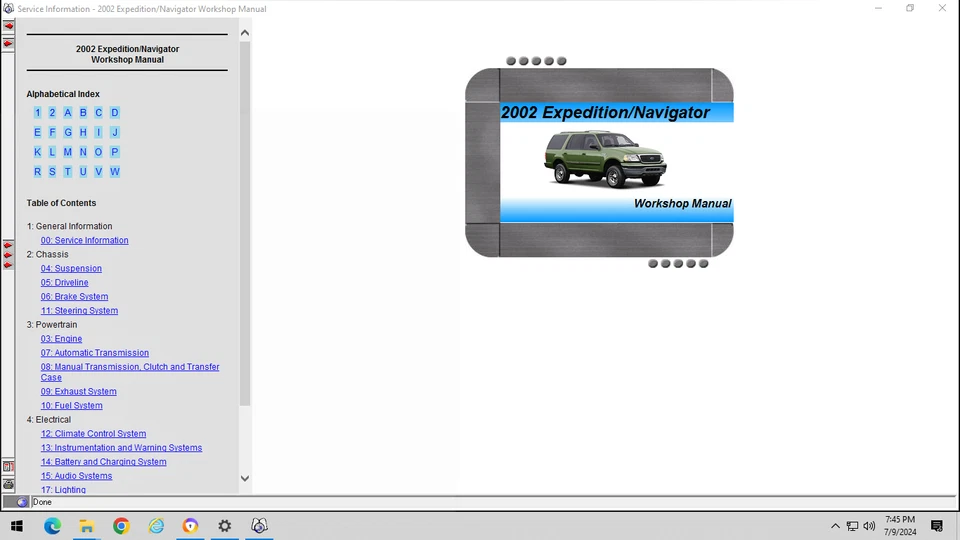This screenshot has height=540, width=960.
Task: Click the second red arrow below the topmost one
Action: click(8, 44)
